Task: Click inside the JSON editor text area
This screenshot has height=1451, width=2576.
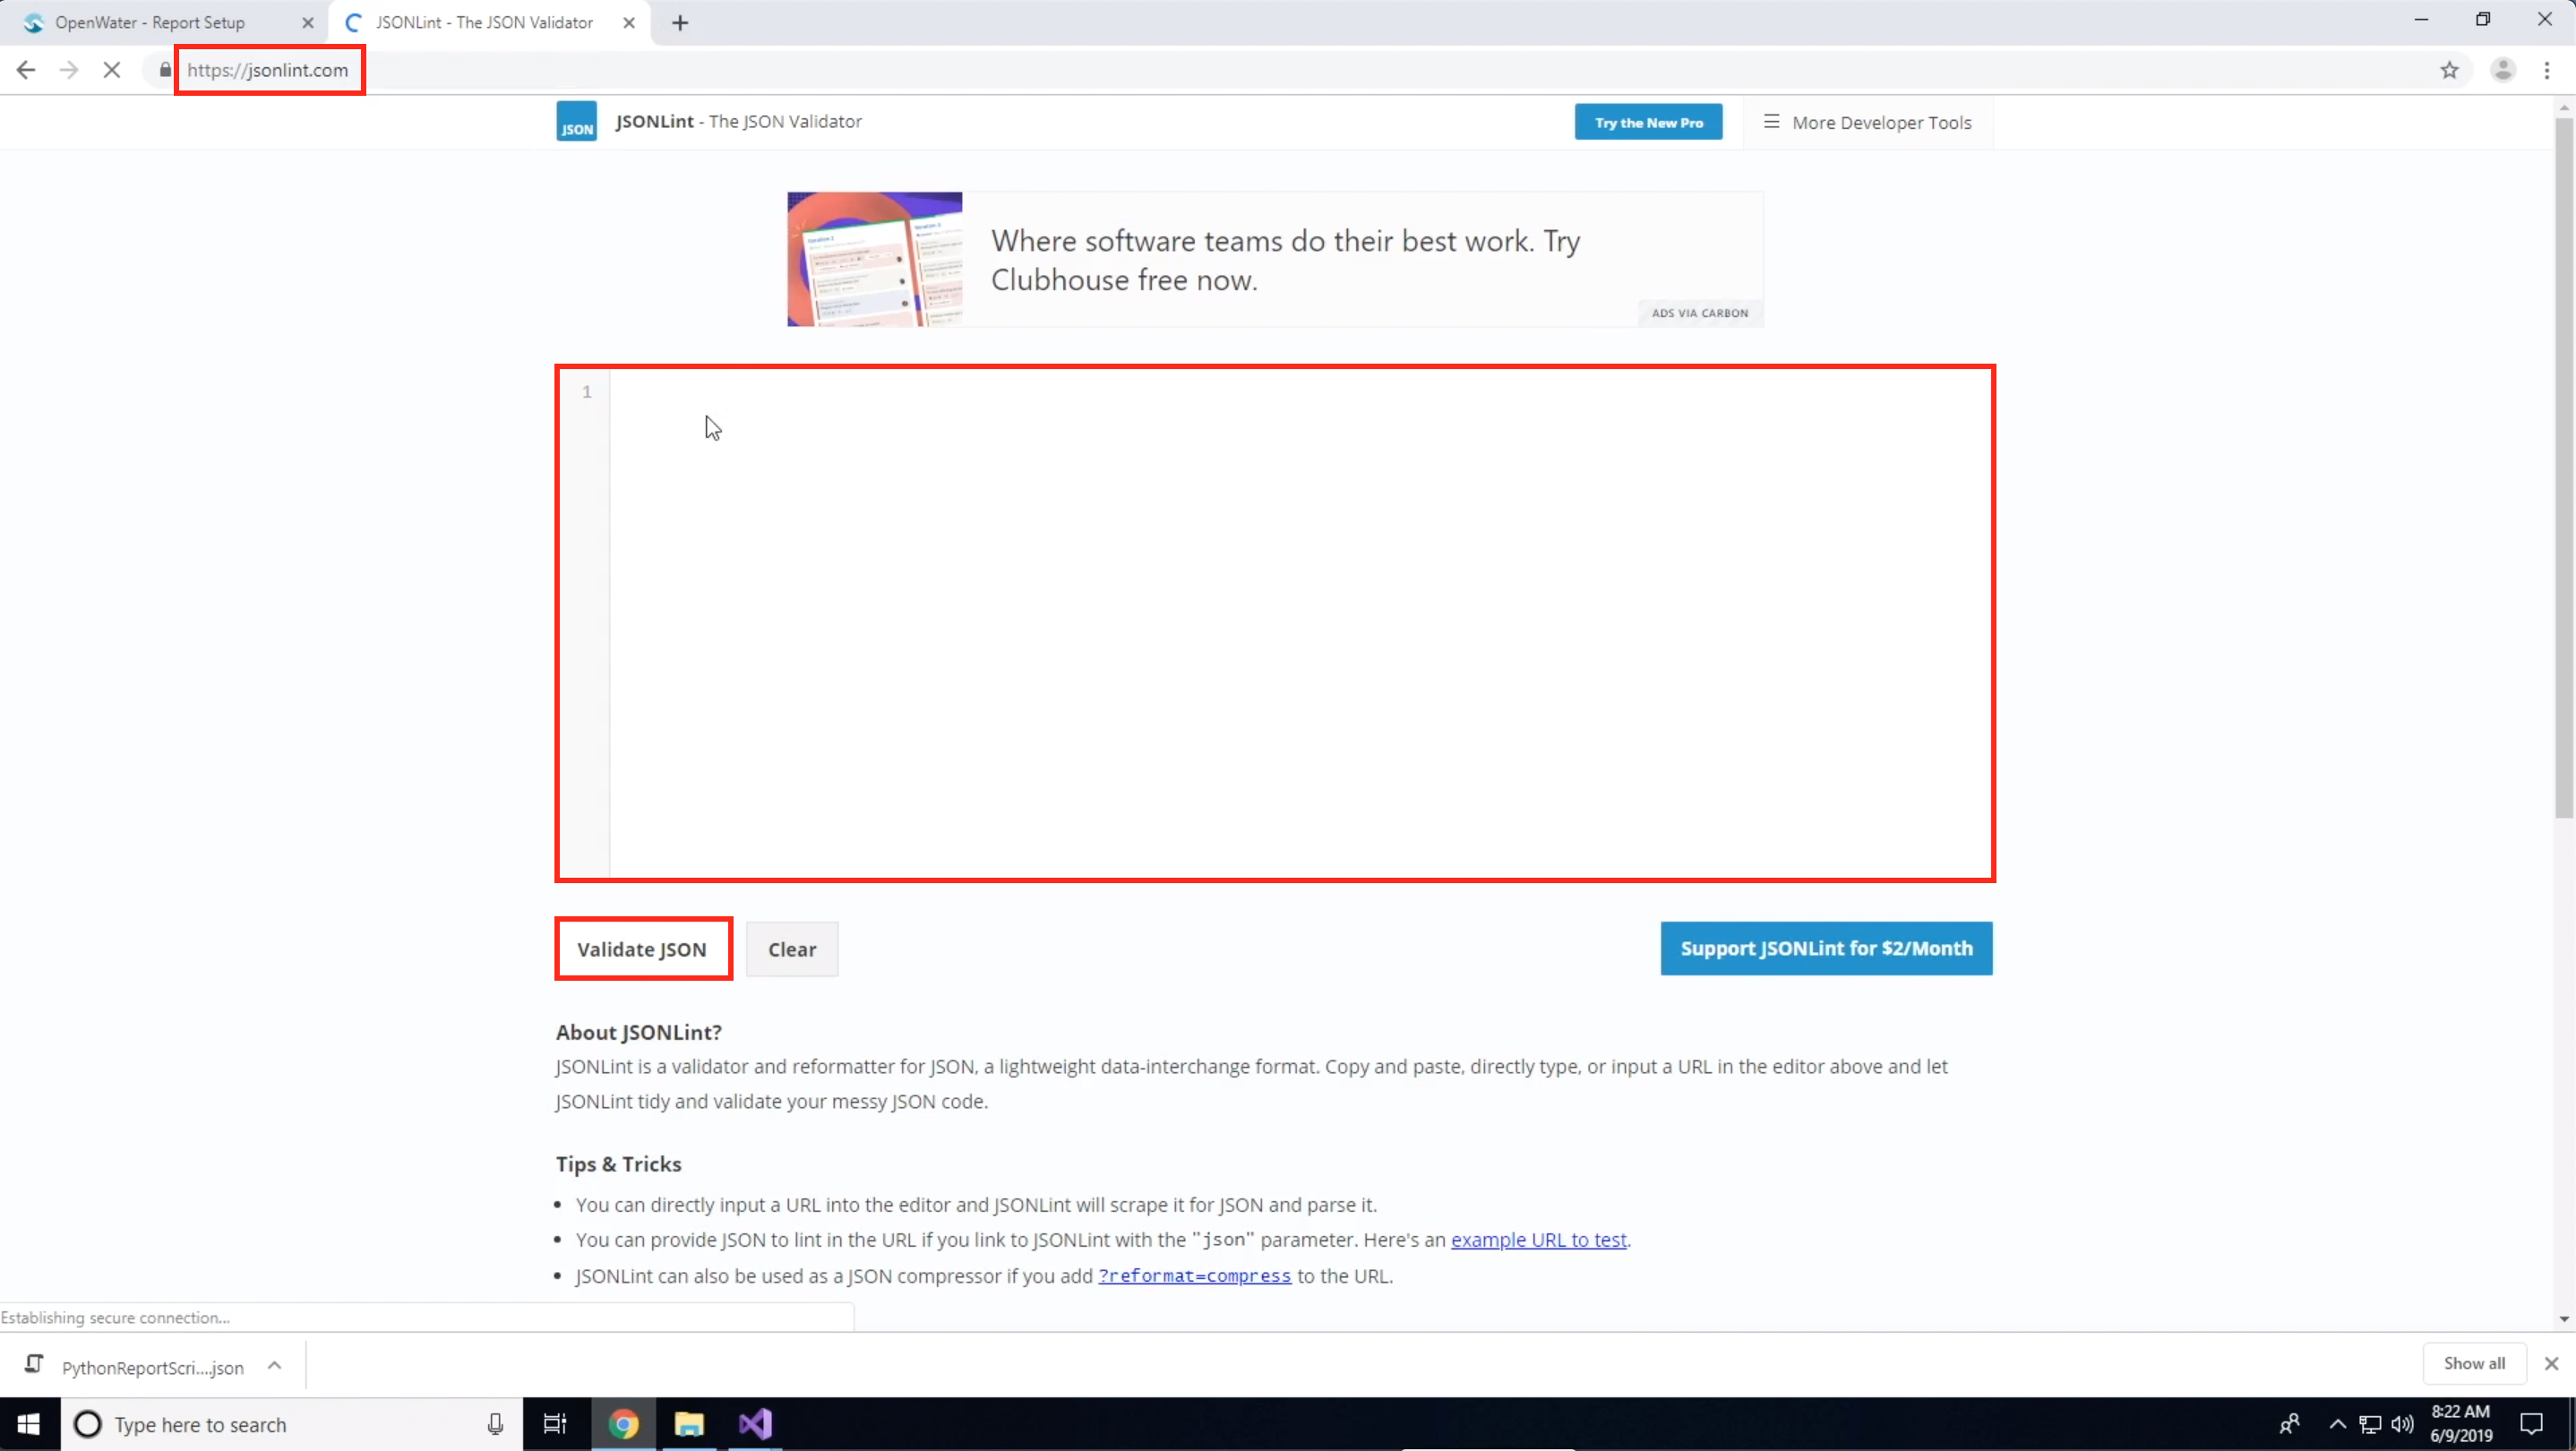Action: 1300,624
